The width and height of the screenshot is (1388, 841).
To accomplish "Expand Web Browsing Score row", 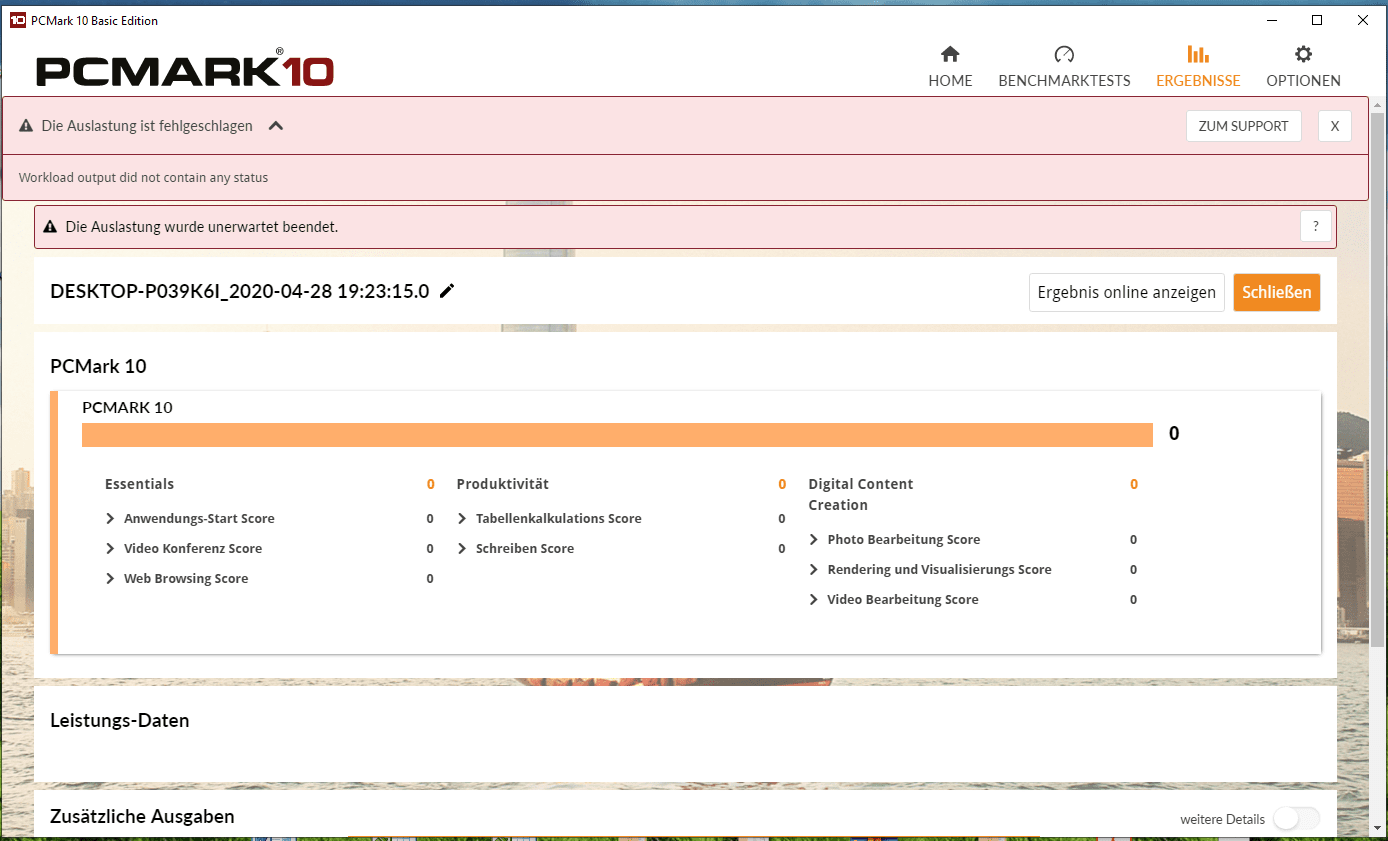I will click(110, 579).
